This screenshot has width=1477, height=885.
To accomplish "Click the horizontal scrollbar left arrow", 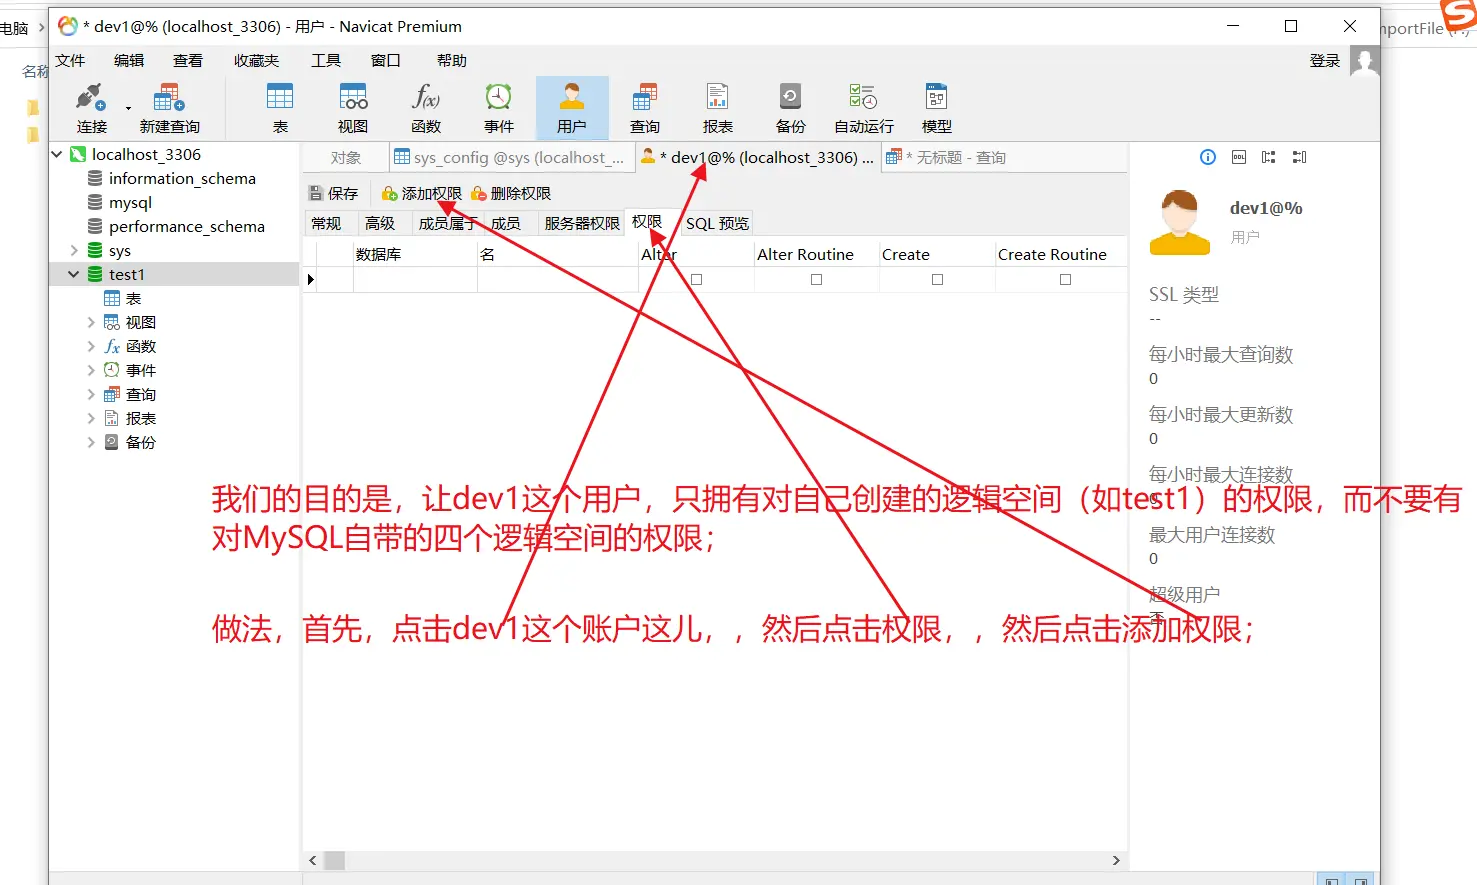I will coord(313,860).
